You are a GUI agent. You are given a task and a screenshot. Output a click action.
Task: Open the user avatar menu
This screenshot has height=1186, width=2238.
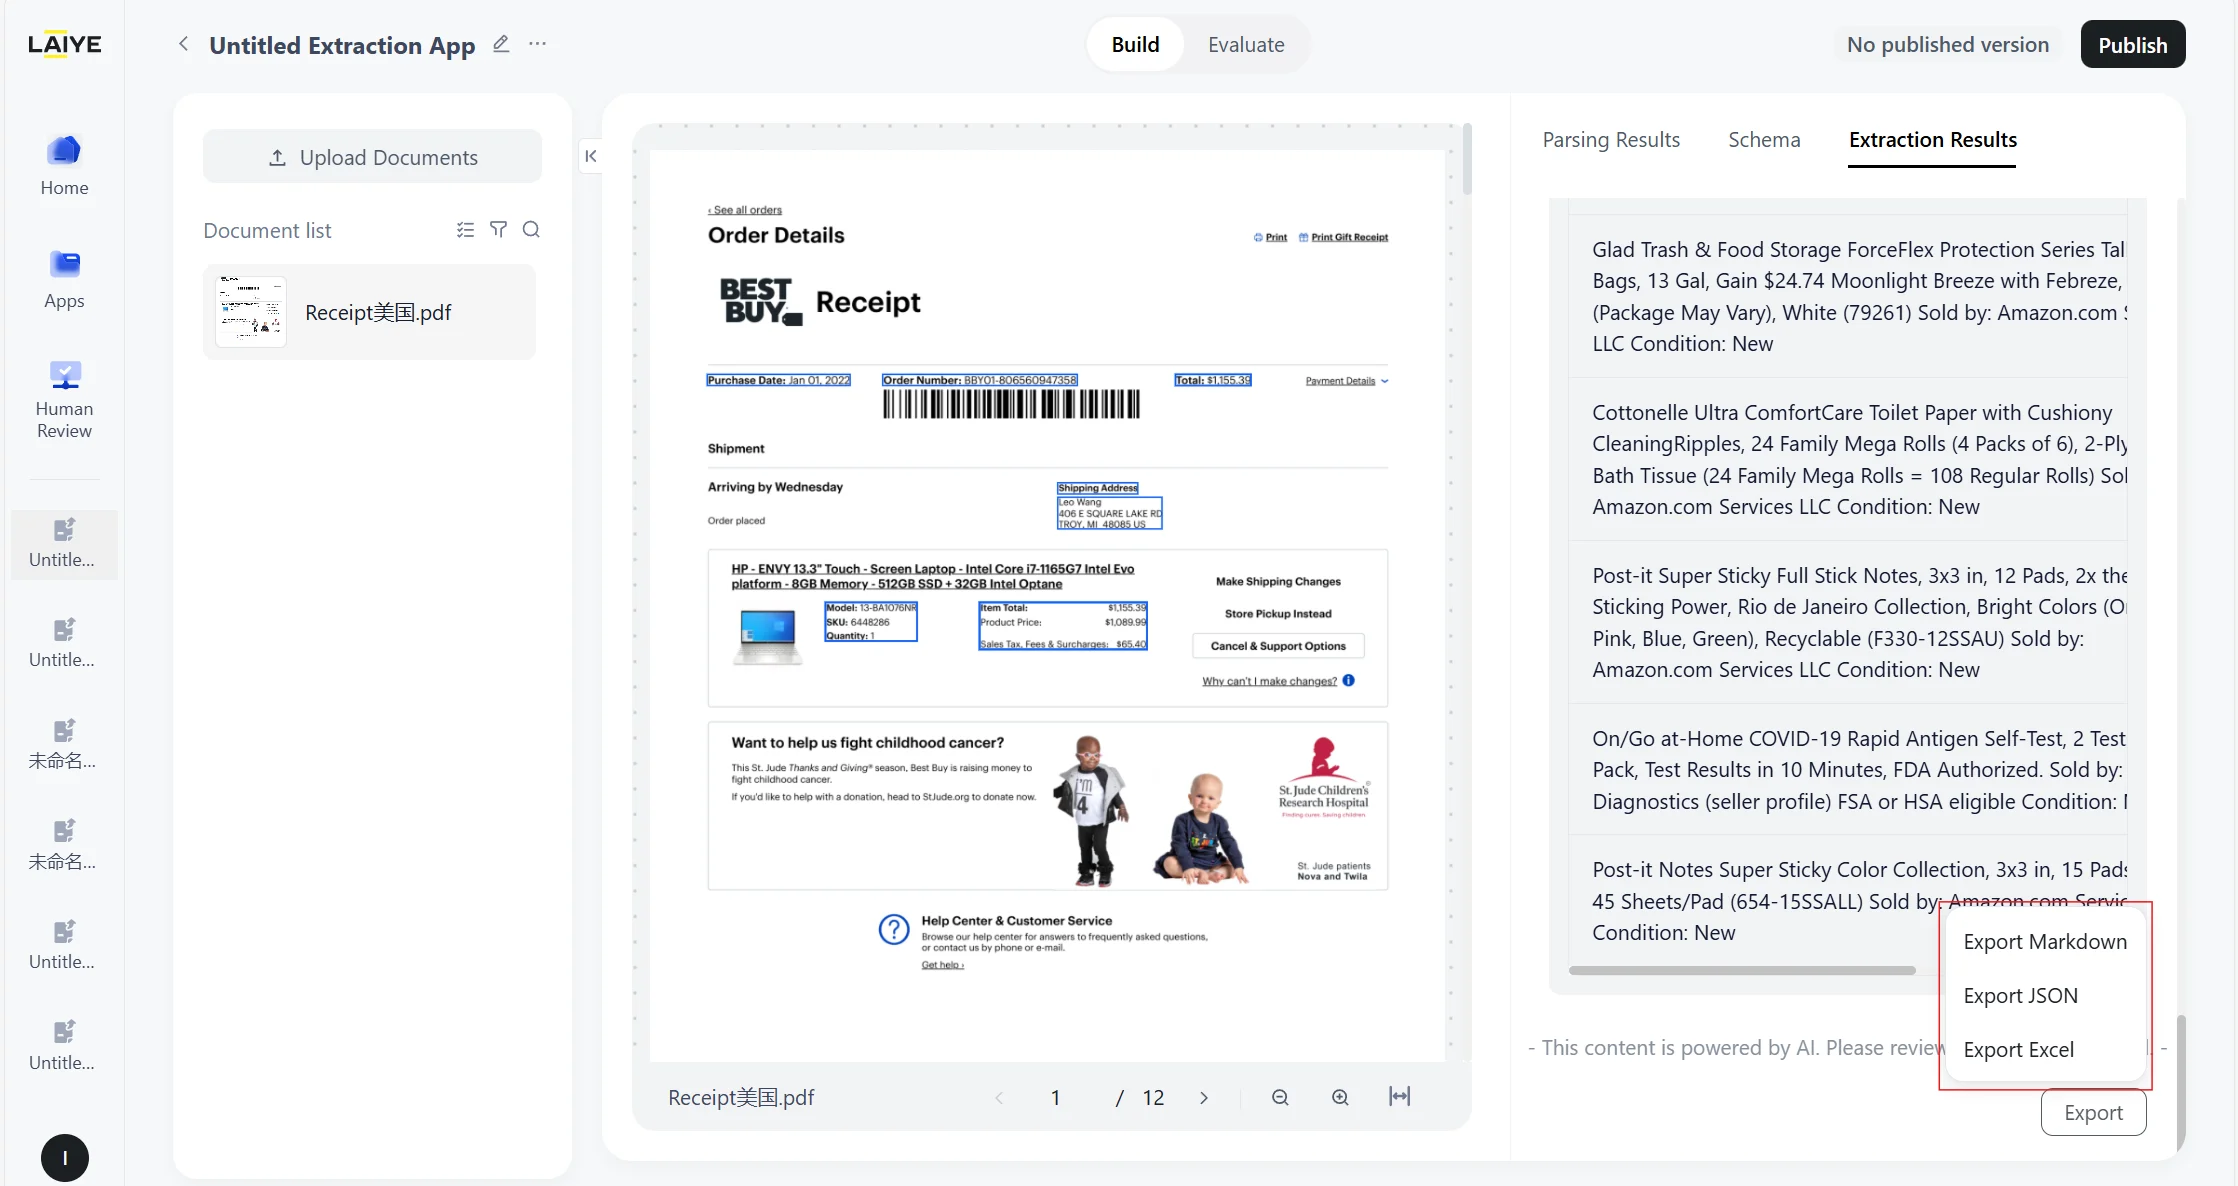(65, 1158)
